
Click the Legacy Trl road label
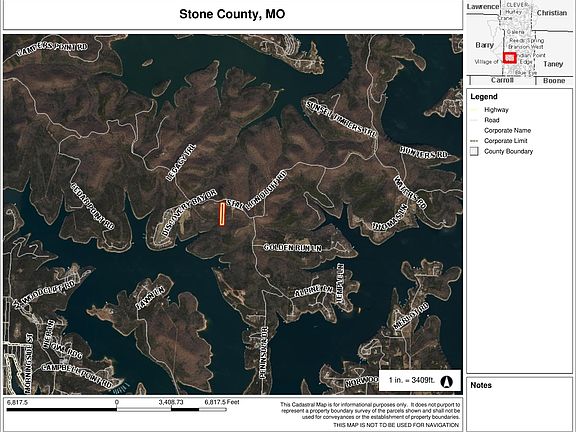click(181, 163)
